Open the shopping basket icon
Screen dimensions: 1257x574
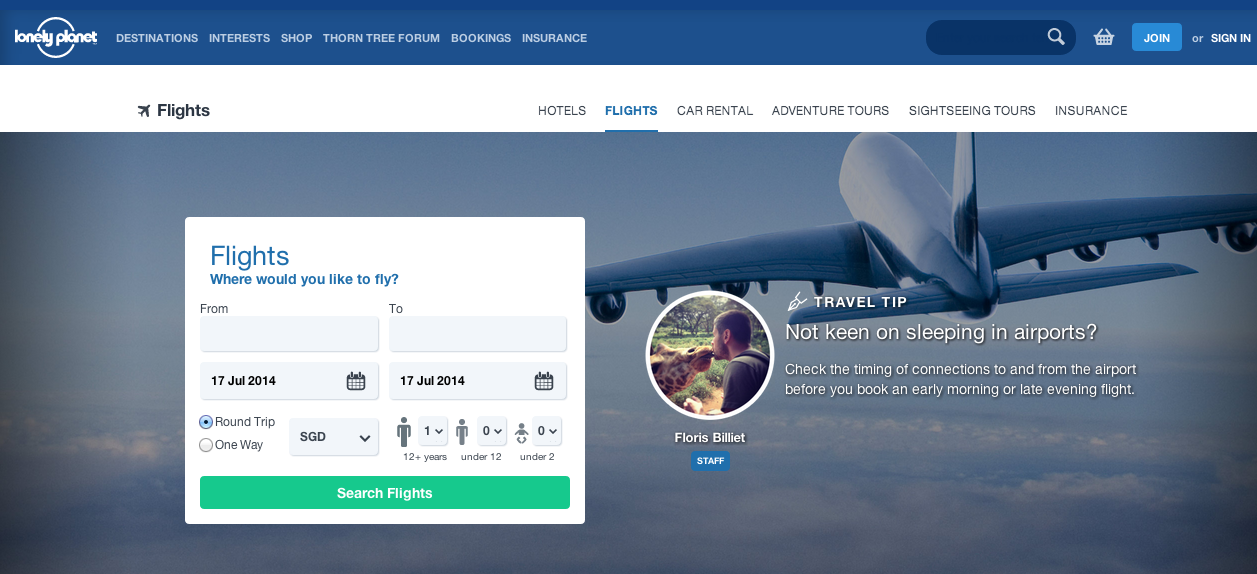click(1104, 38)
